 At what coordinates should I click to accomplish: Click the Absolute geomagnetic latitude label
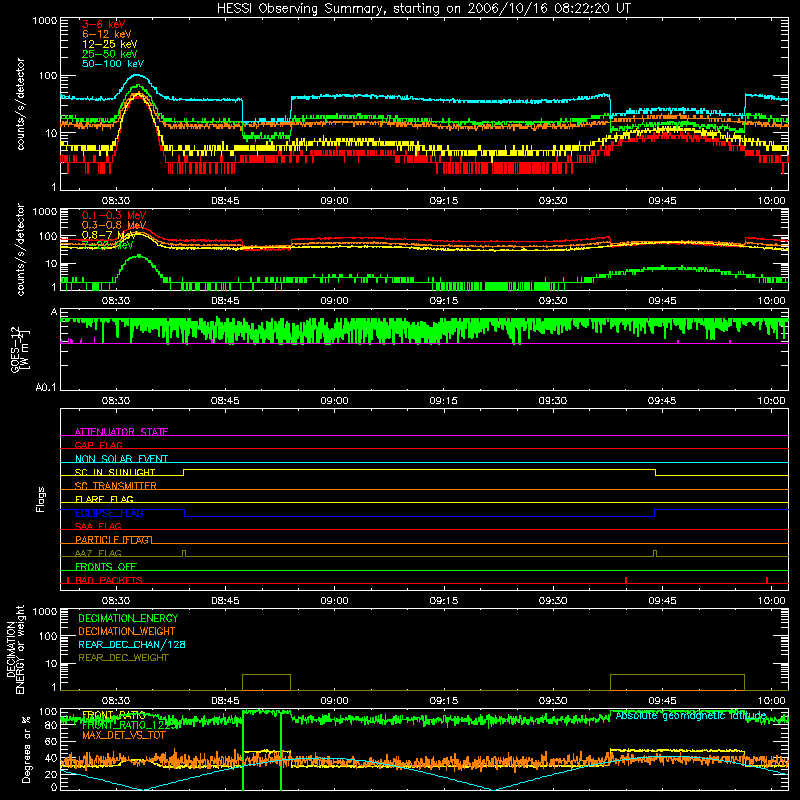[691, 716]
